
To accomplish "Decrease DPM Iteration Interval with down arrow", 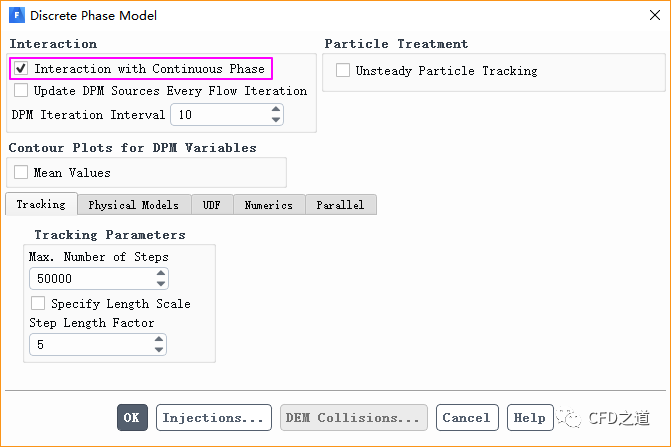I will (276, 120).
